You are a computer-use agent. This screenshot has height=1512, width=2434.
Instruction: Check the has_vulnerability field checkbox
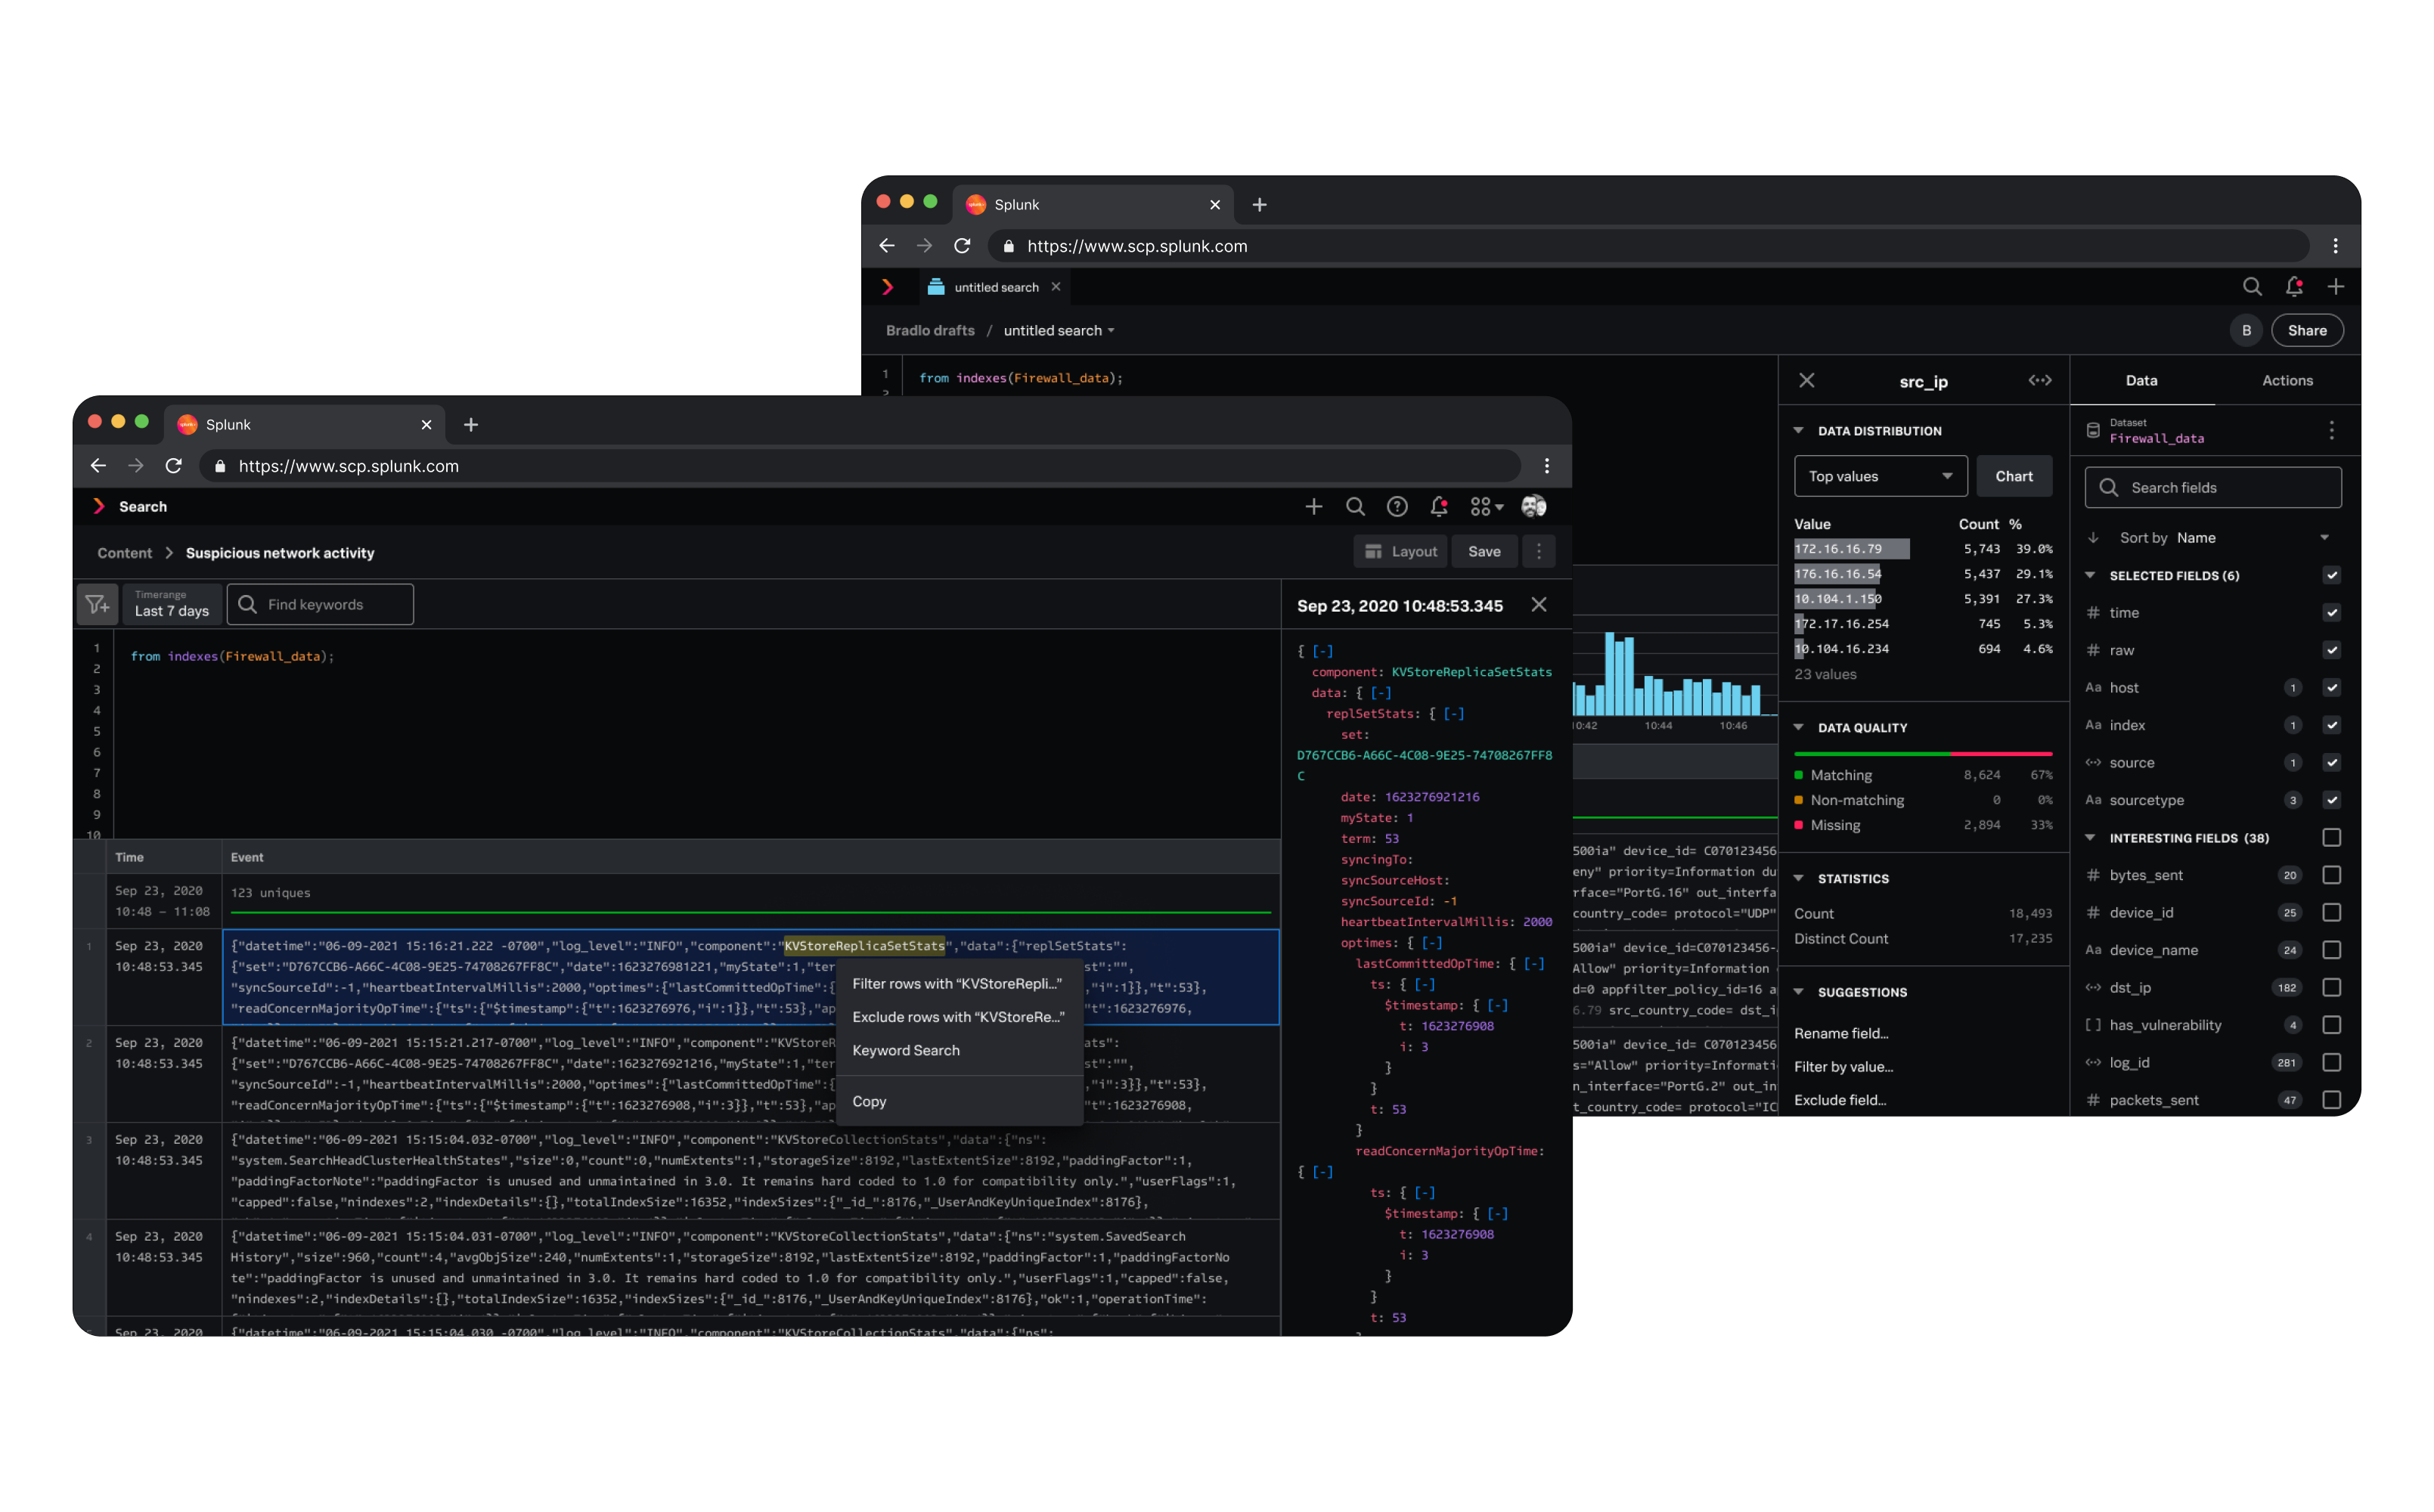(2332, 1026)
